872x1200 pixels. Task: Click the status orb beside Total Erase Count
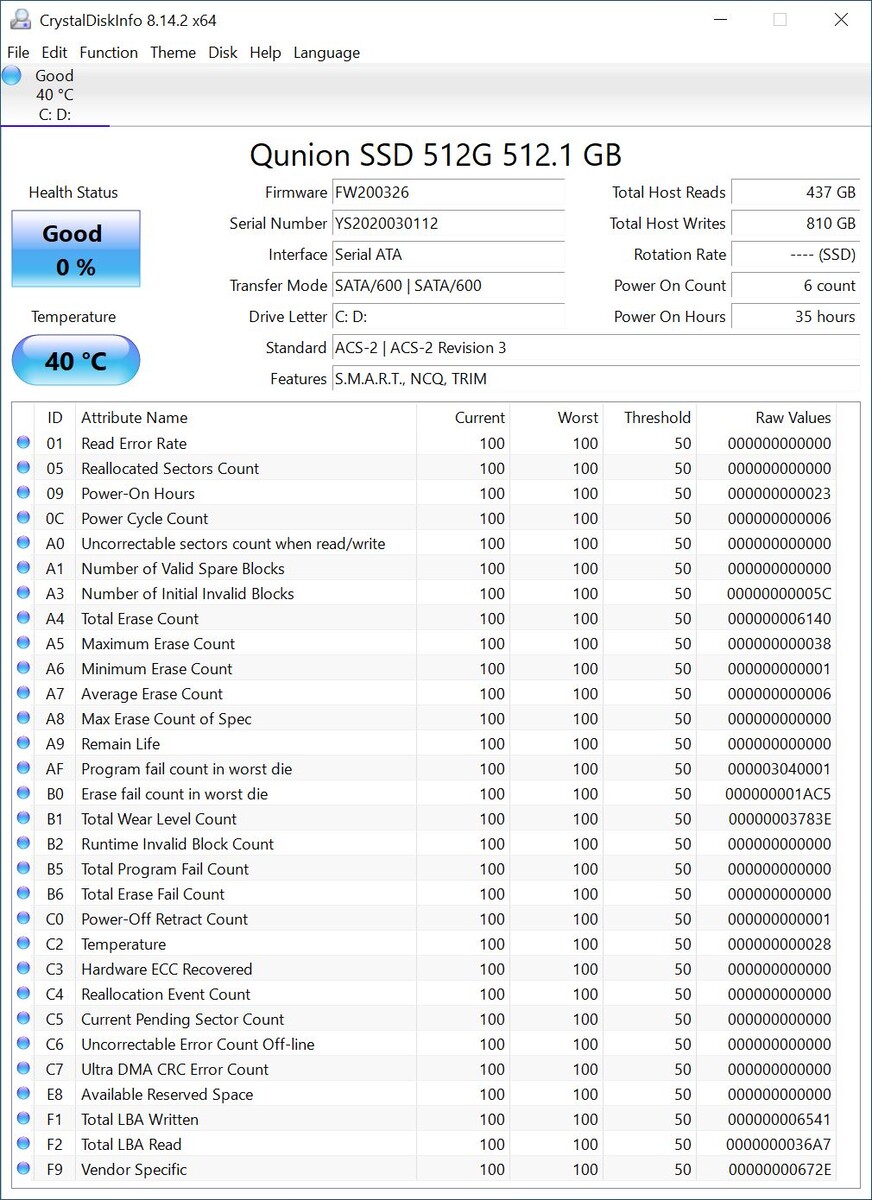click(23, 618)
